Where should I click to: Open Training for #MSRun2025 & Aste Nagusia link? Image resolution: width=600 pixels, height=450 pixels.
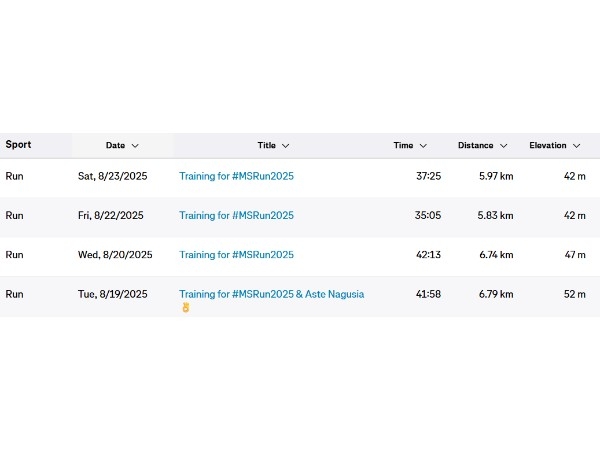272,294
